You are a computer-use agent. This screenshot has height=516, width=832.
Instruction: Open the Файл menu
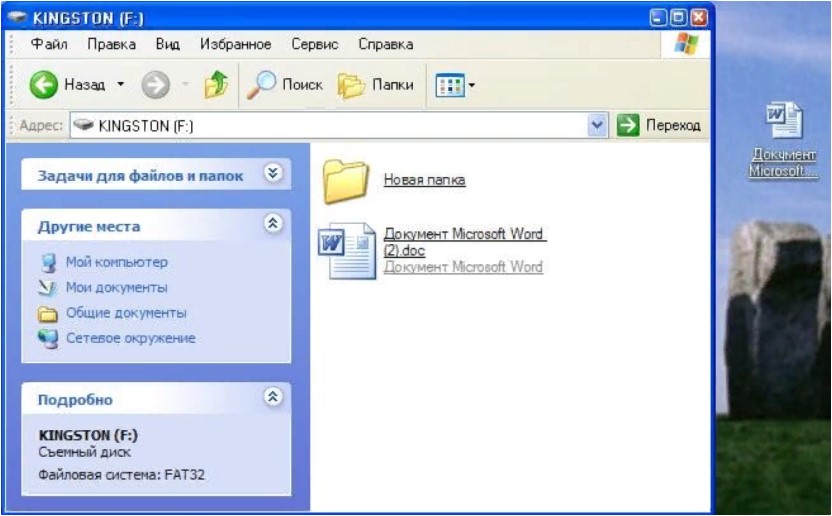tap(50, 45)
